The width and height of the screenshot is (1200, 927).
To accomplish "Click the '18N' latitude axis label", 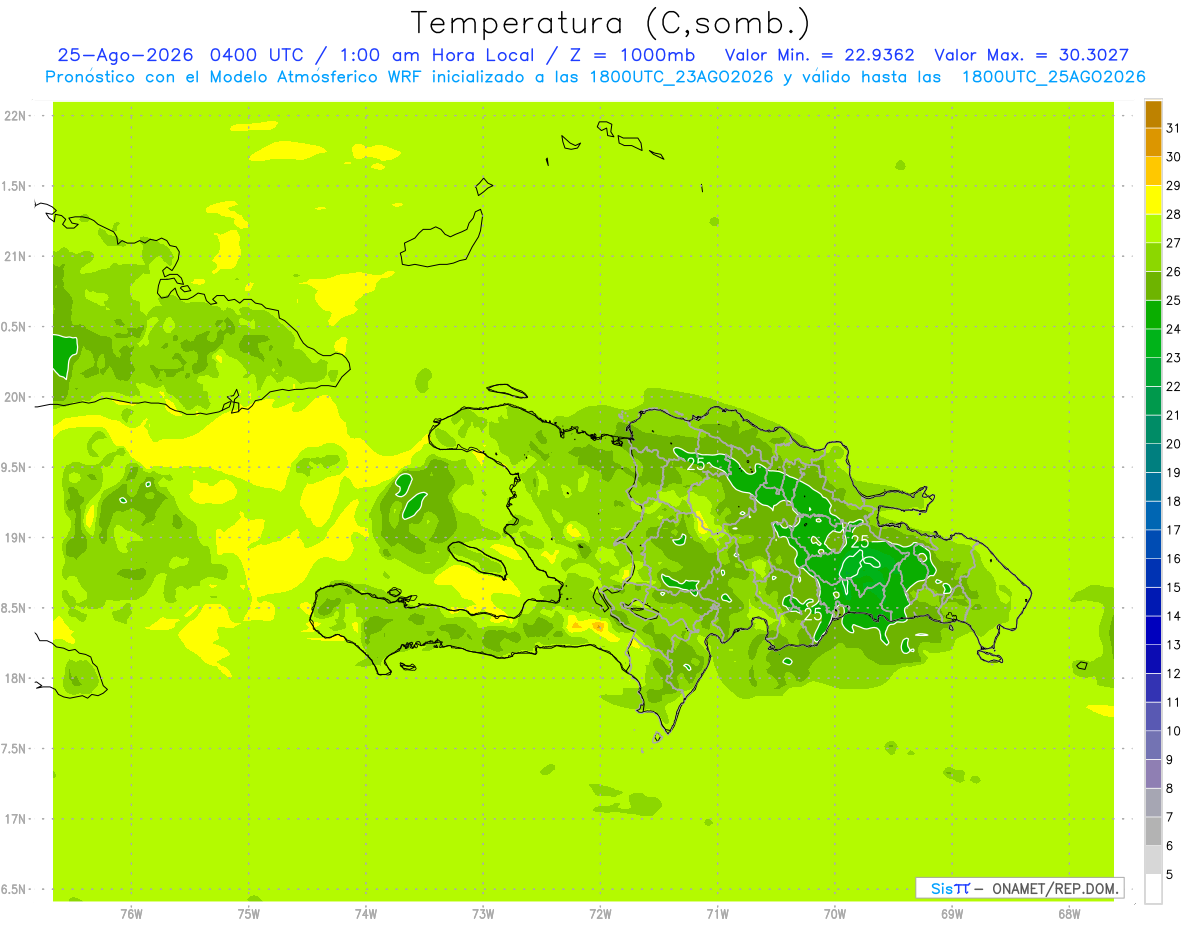I will (x=17, y=678).
